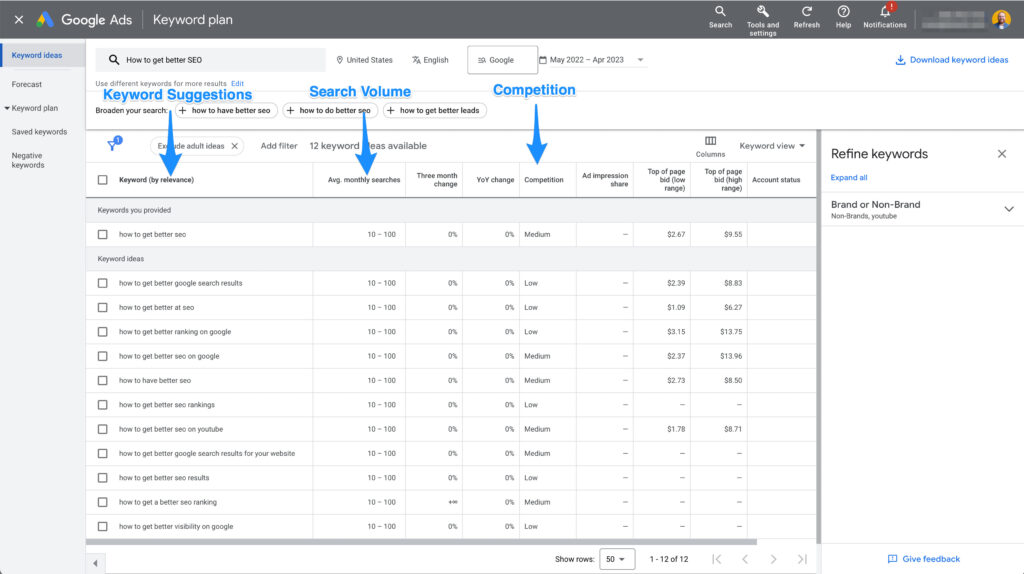The width and height of the screenshot is (1024, 574).
Task: Close the Refine keywords panel
Action: (1002, 154)
